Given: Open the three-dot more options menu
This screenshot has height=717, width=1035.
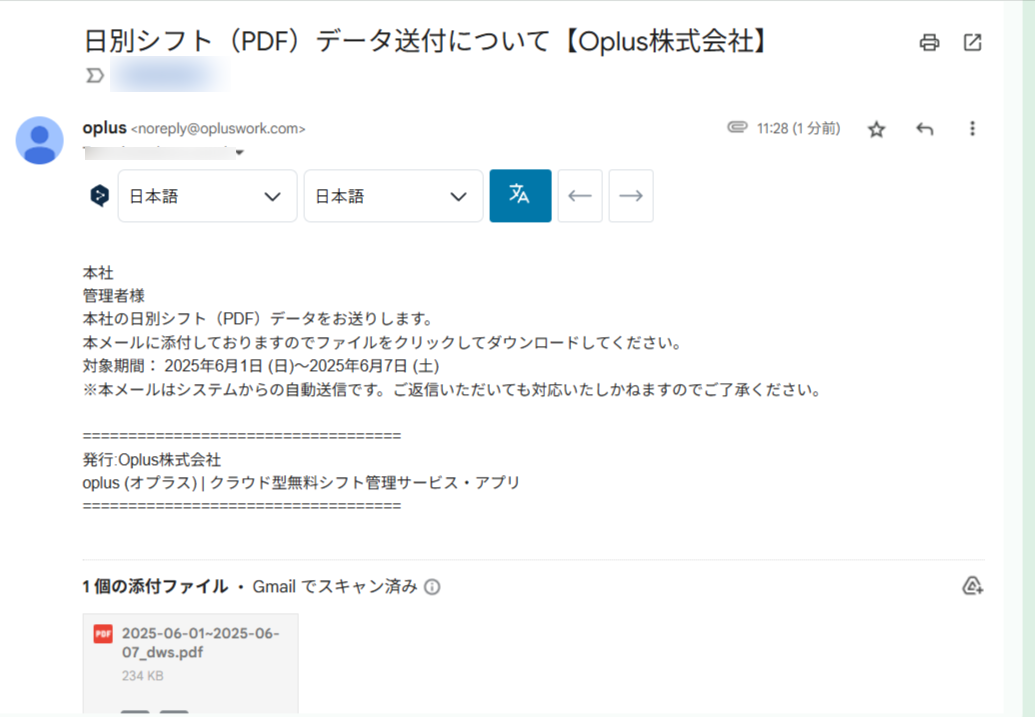Looking at the screenshot, I should coord(972,129).
